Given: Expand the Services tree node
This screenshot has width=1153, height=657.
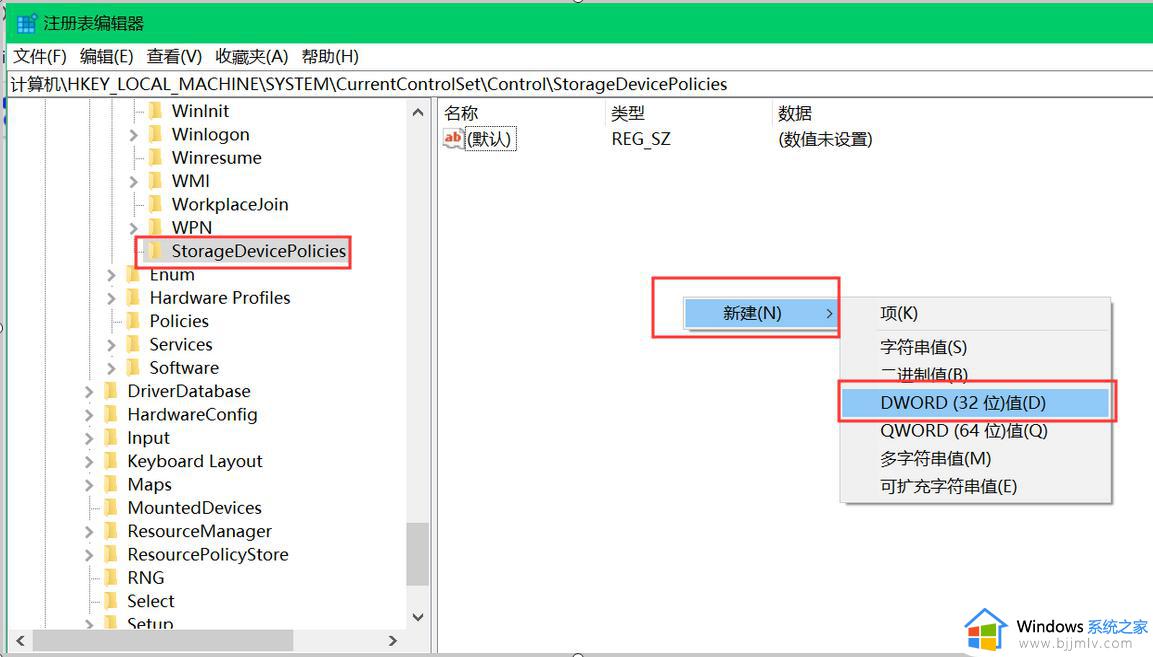Looking at the screenshot, I should point(111,345).
